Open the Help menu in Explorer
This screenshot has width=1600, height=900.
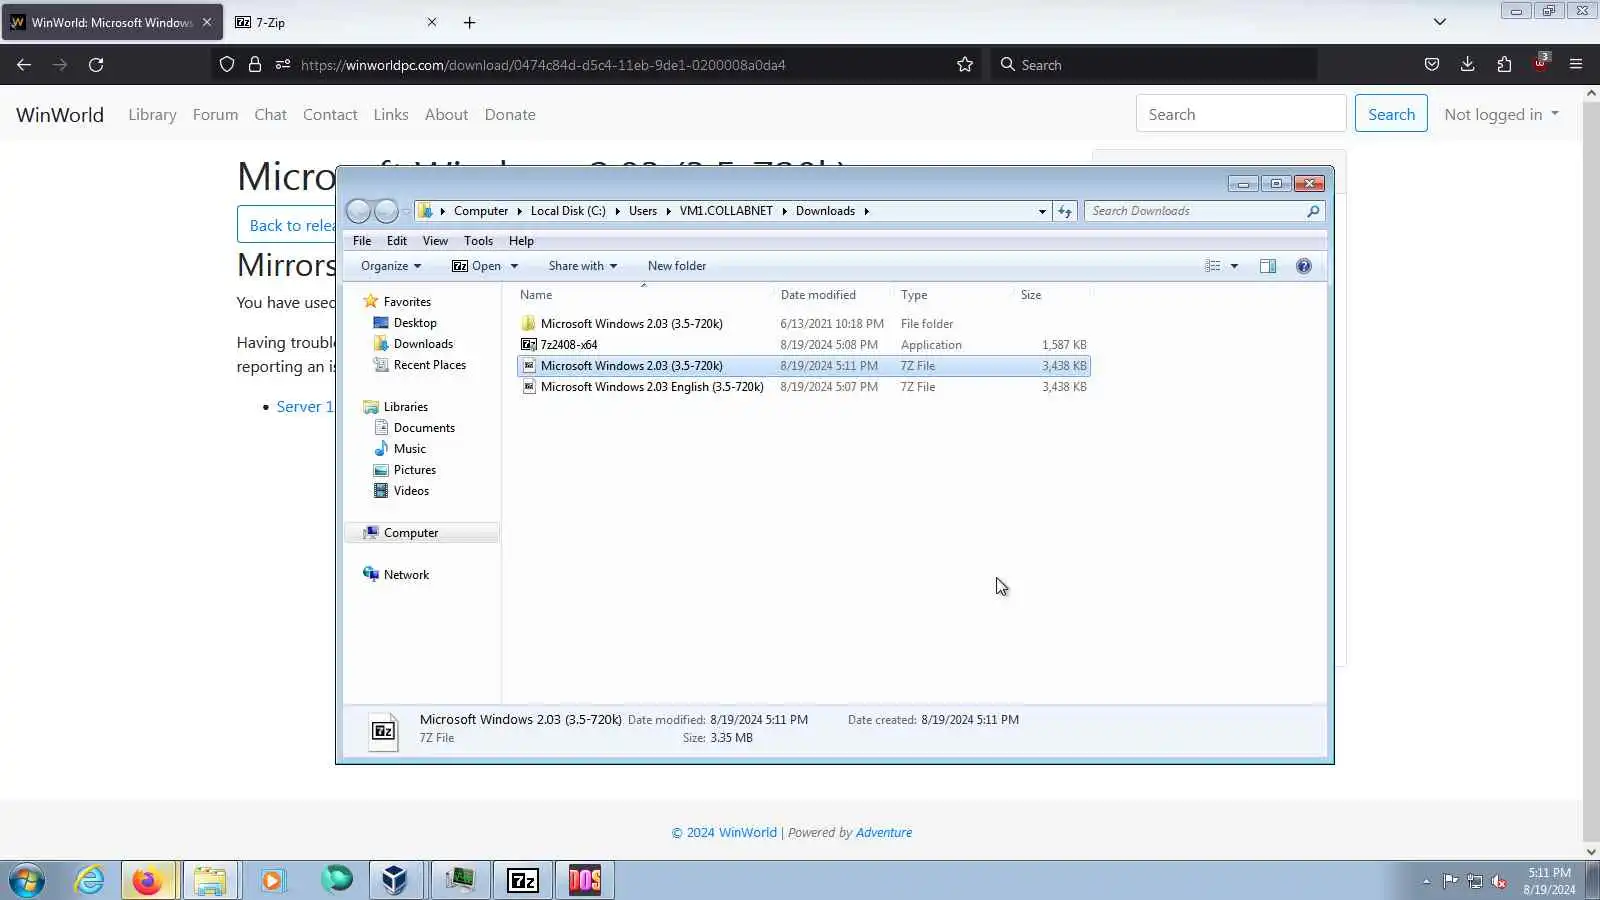[x=521, y=241]
